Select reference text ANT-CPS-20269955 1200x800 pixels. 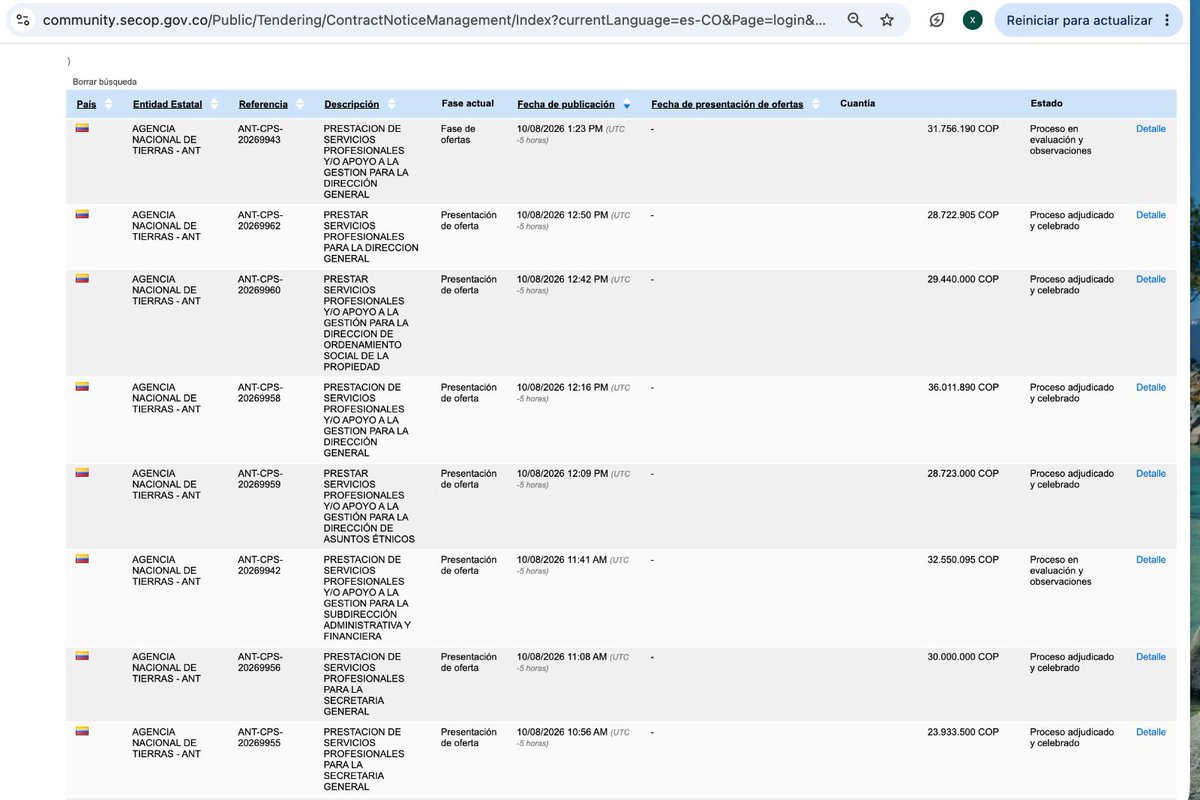[x=260, y=737]
